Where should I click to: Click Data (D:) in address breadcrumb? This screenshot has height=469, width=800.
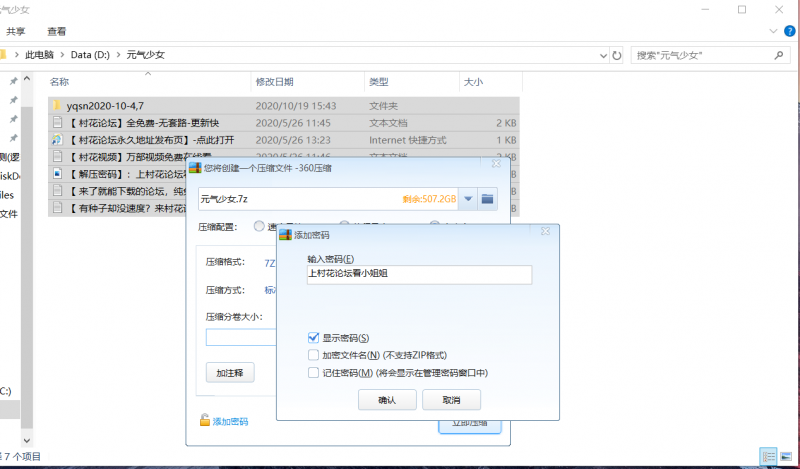90,55
